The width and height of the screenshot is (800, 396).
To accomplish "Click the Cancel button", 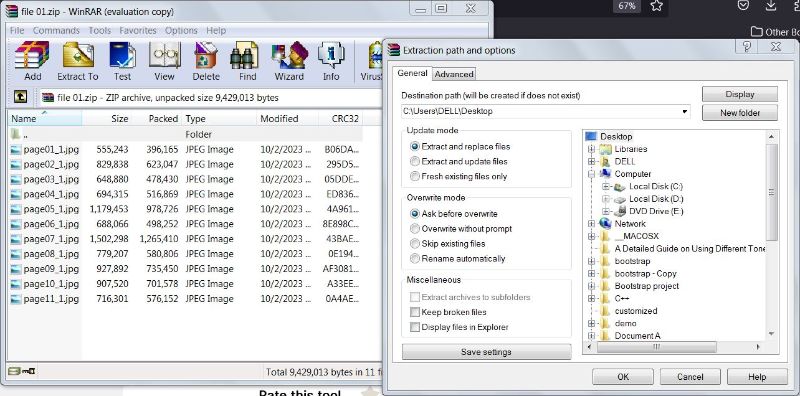I will pos(690,377).
